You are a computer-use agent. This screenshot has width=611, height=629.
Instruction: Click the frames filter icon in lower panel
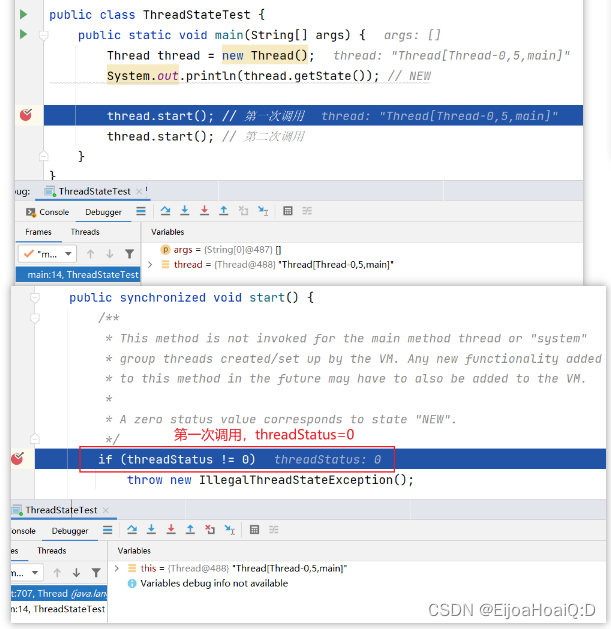coord(96,573)
